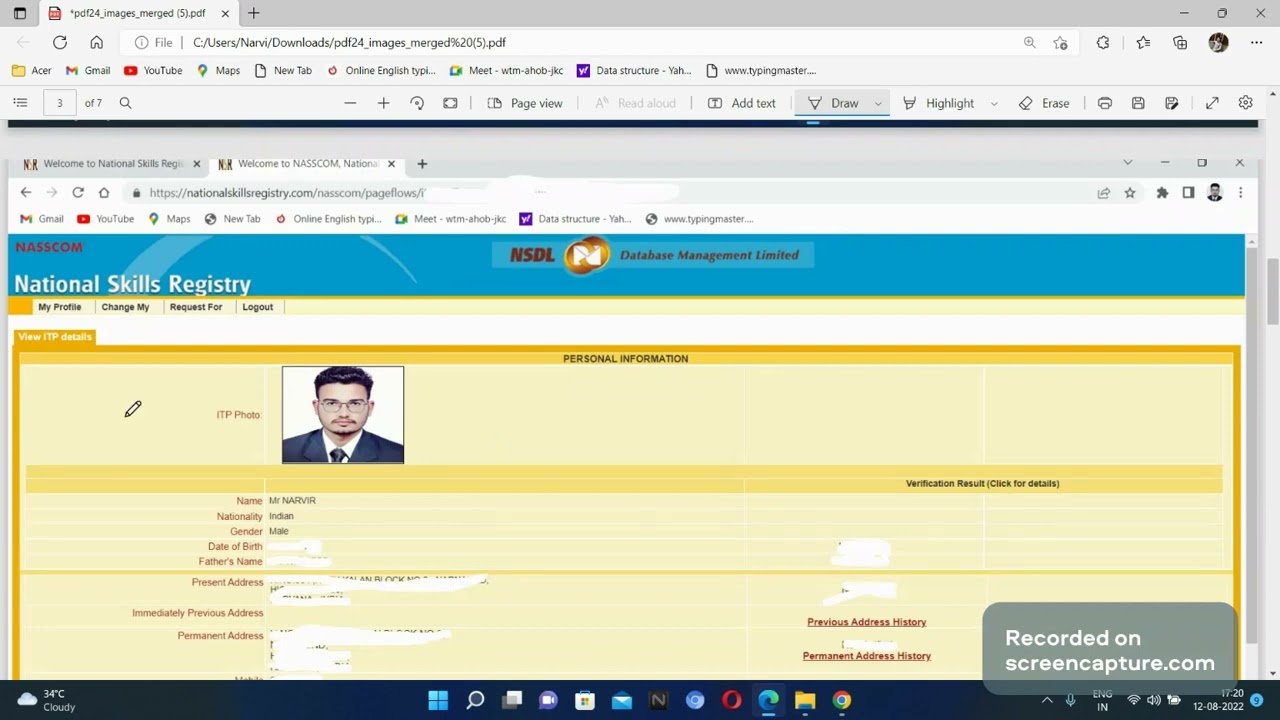Screen dimensions: 1280x720
Task: Show hidden system tray icons
Action: pyautogui.click(x=1047, y=700)
